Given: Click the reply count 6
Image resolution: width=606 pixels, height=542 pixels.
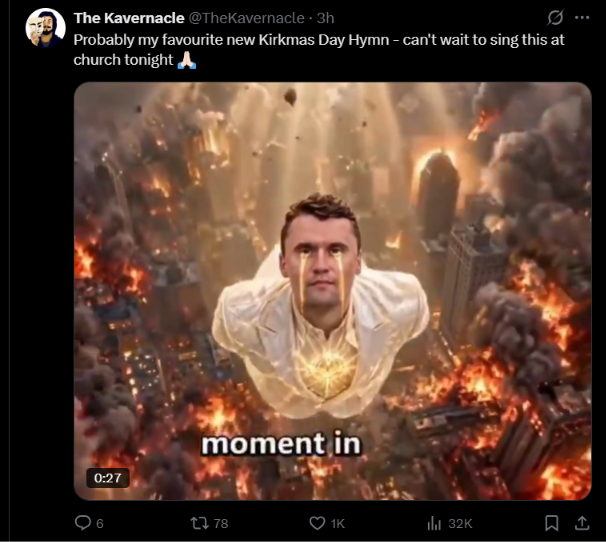Looking at the screenshot, I should click(100, 523).
